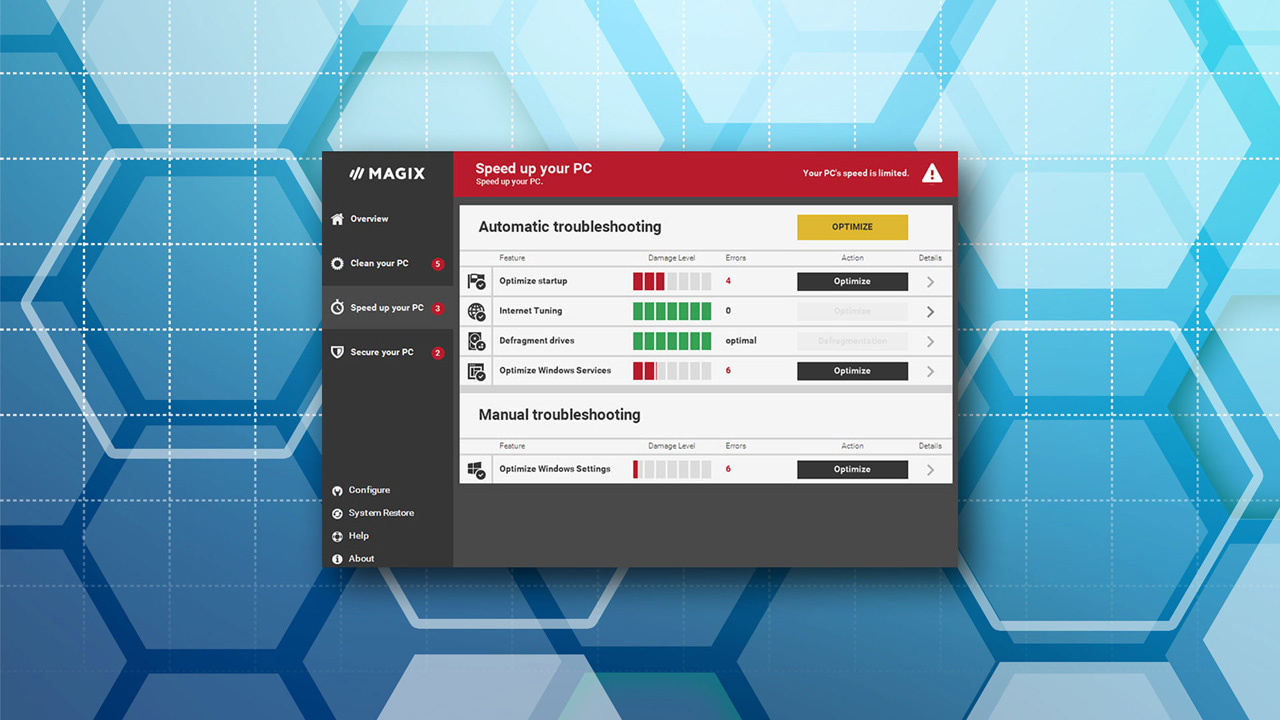Expand details chevron for Optimize Windows Services
Image resolution: width=1280 pixels, height=720 pixels.
(x=930, y=372)
